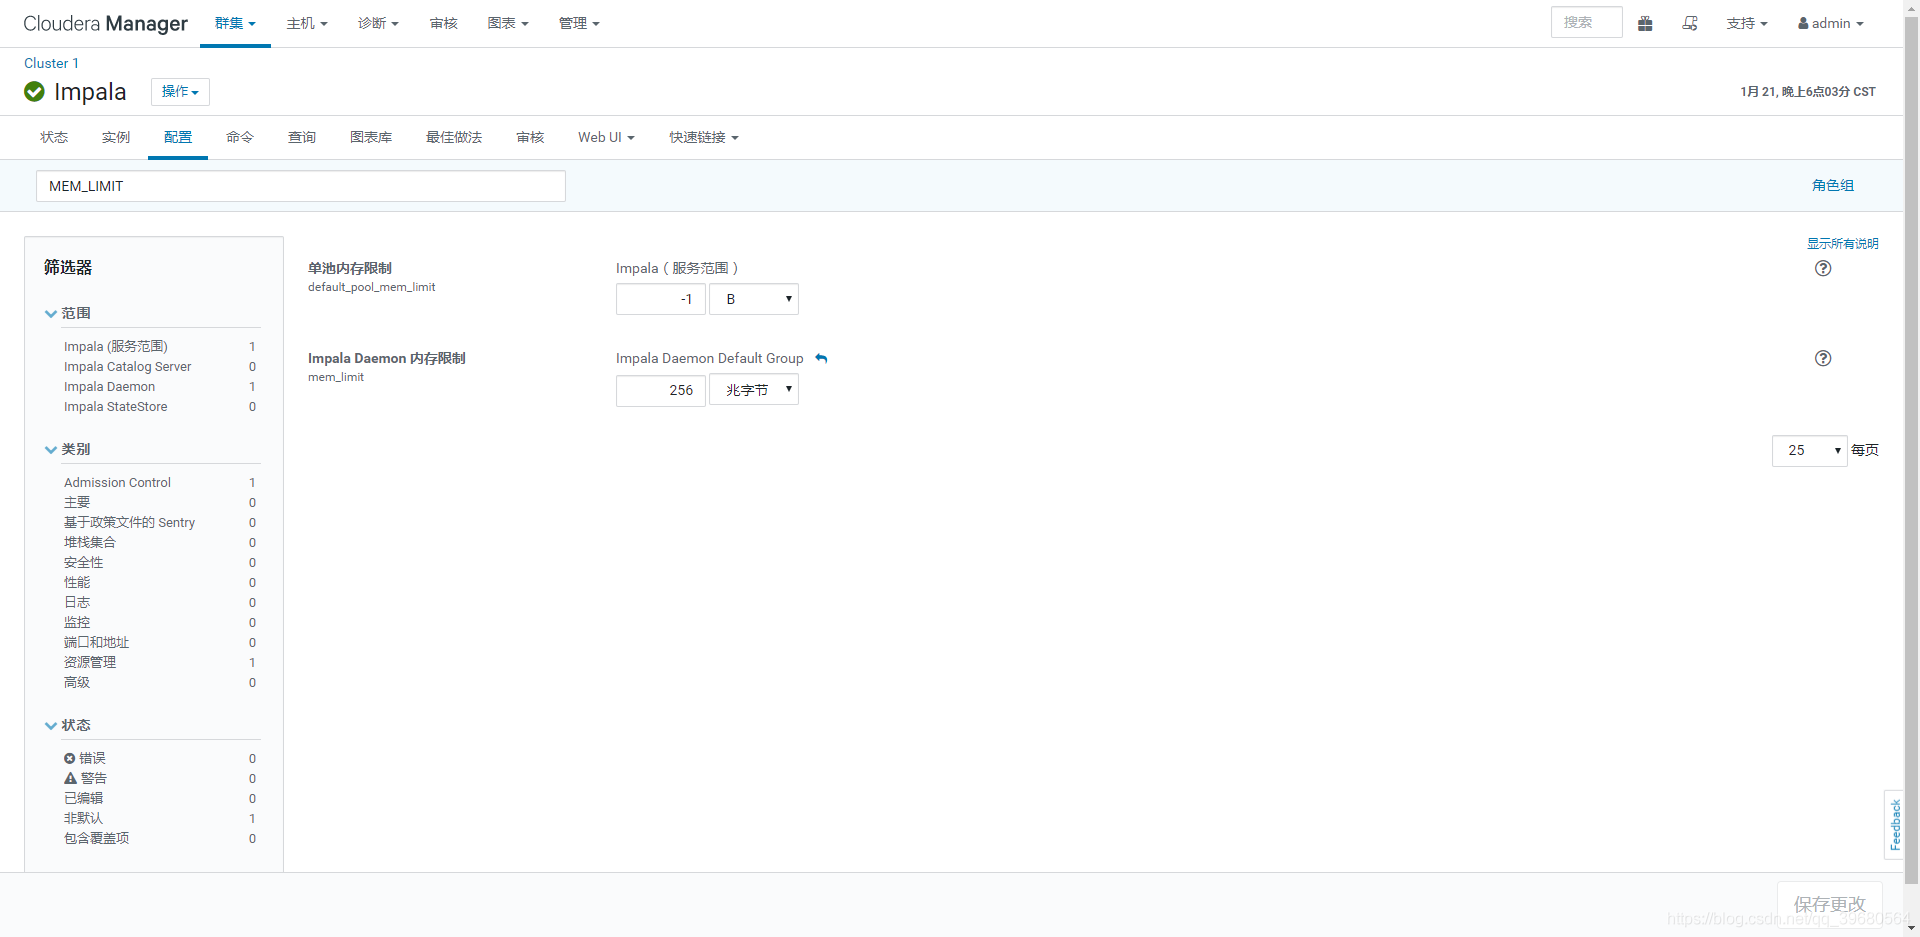Viewport: 1920px width, 937px height.
Task: Click the green Impala health status icon
Action: coord(34,92)
